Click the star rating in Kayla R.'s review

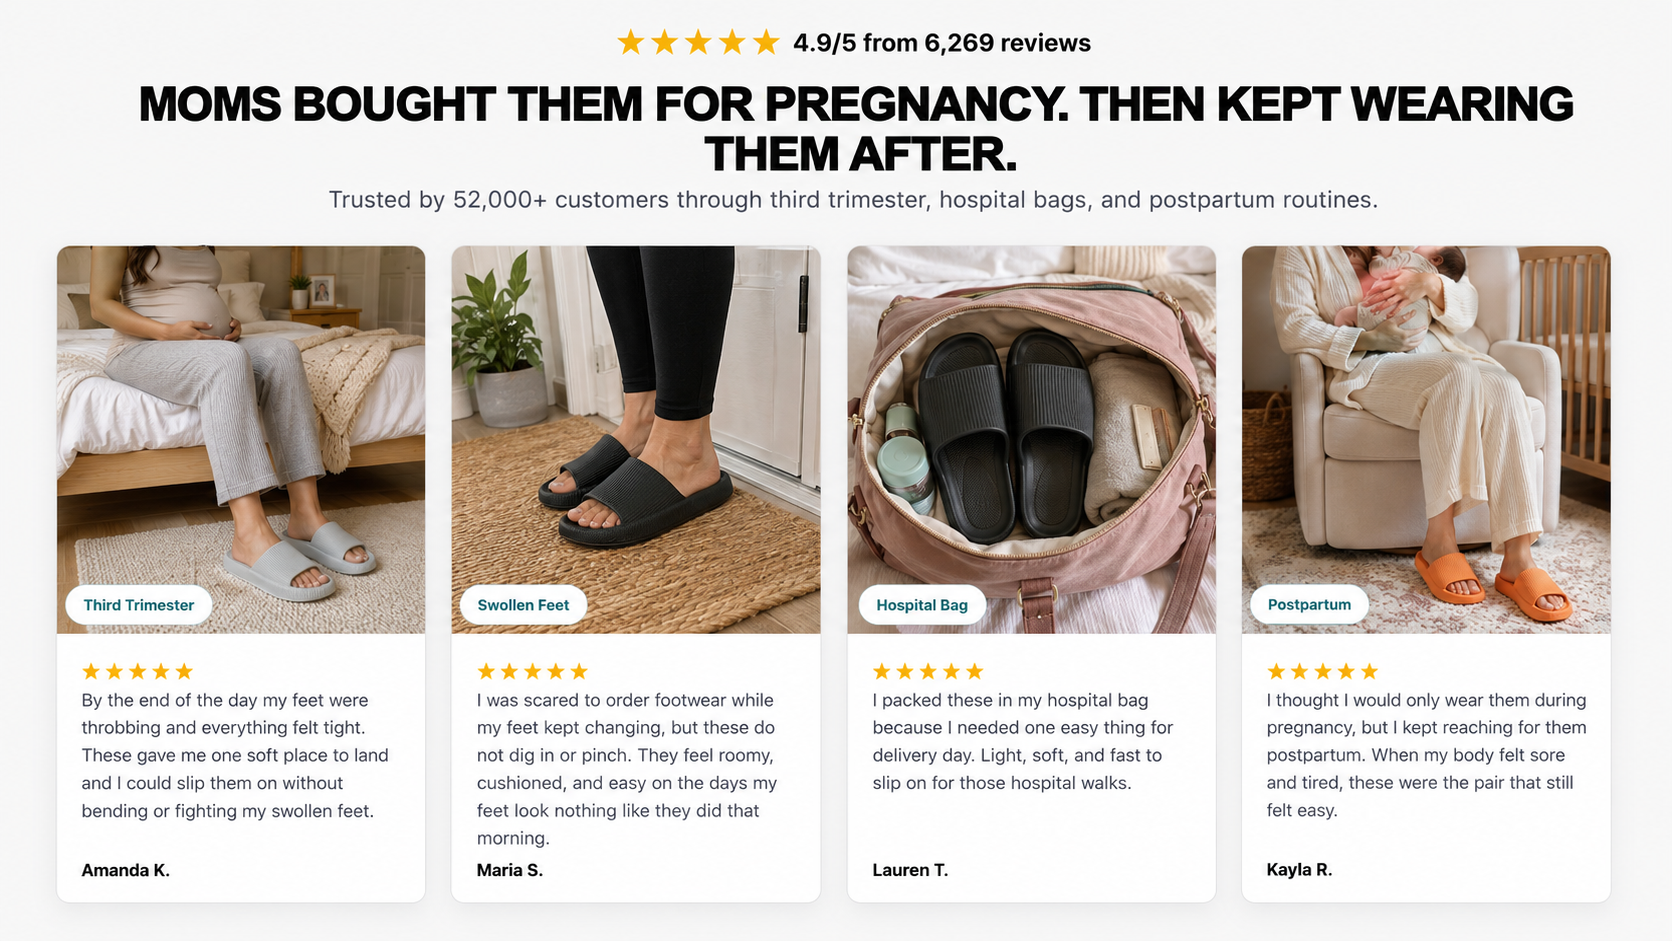click(x=1322, y=671)
